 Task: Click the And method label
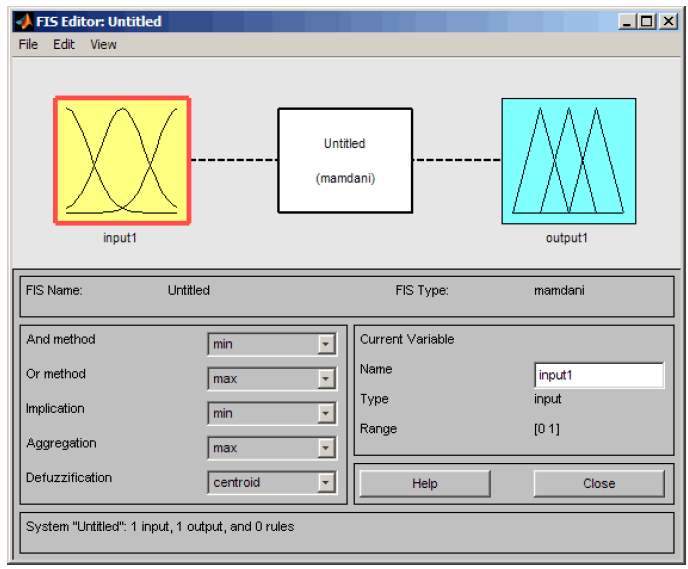click(61, 339)
